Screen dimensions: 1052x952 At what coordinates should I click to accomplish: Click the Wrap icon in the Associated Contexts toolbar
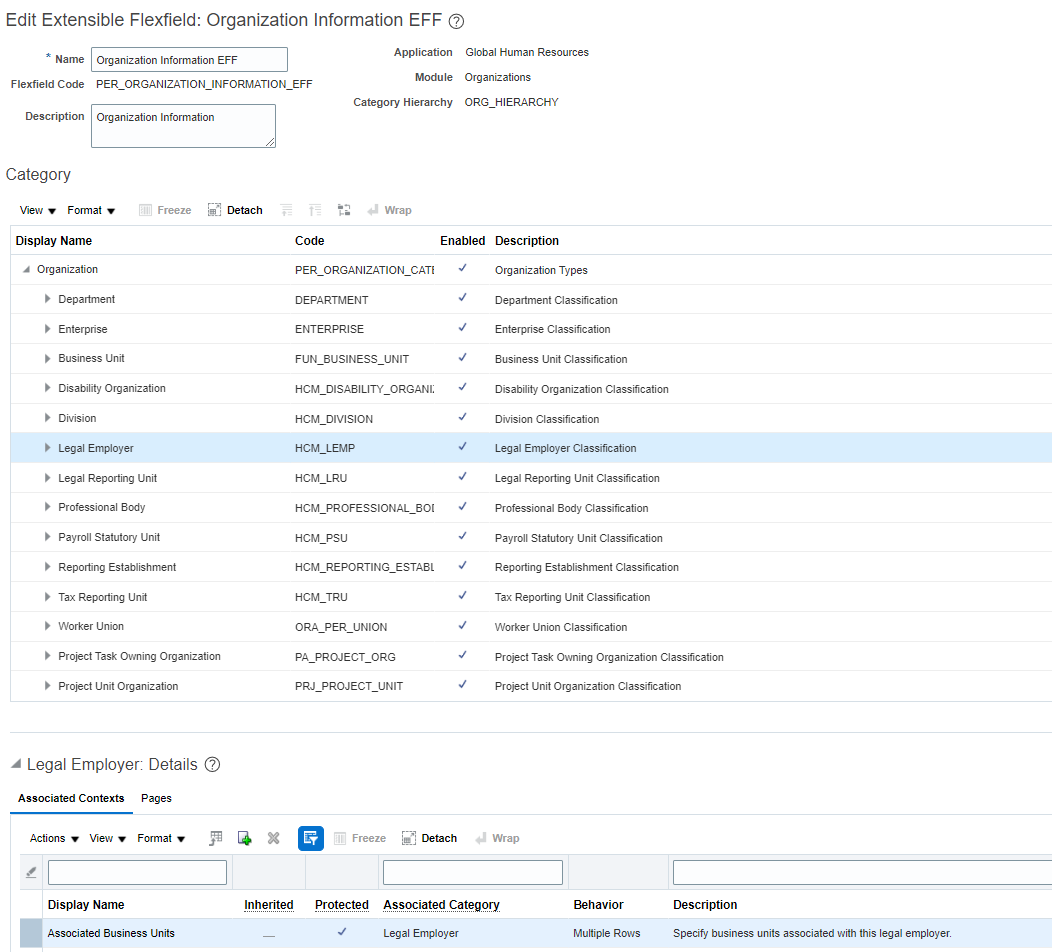point(497,838)
